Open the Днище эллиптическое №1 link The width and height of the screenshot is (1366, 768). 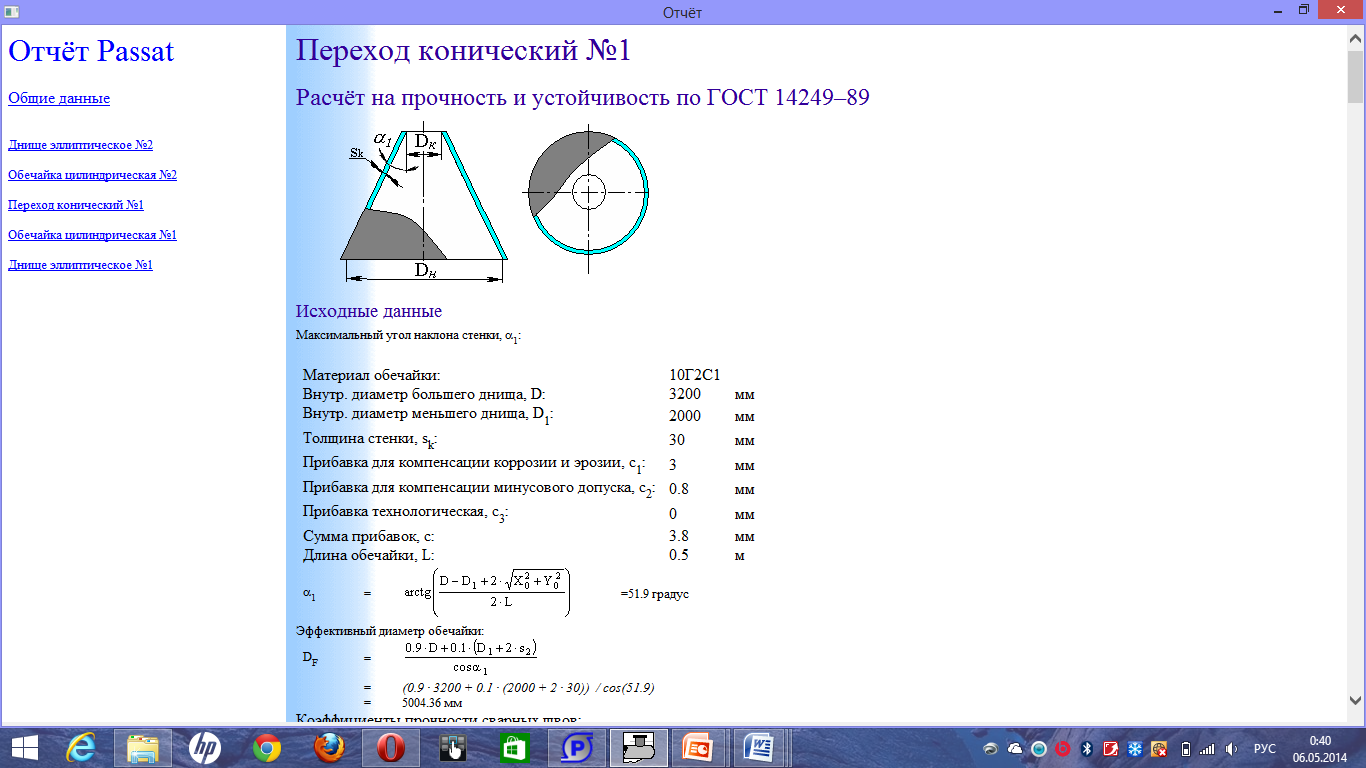pos(80,265)
